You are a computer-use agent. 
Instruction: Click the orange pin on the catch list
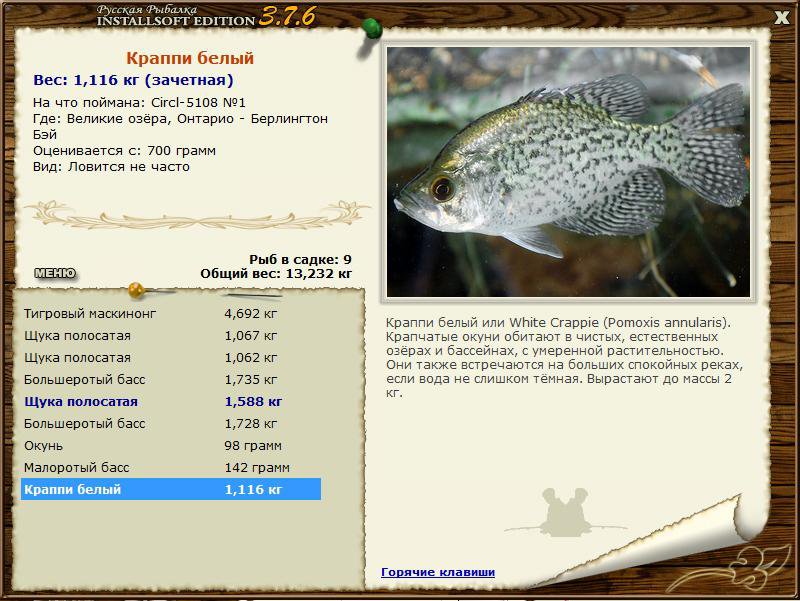tap(137, 290)
